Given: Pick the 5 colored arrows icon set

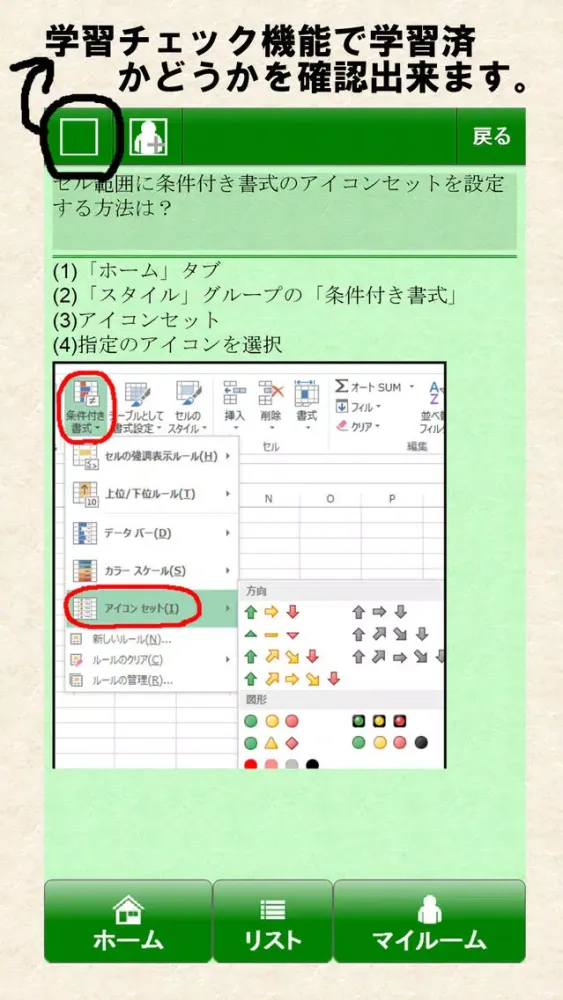Looking at the screenshot, I should pos(293,679).
